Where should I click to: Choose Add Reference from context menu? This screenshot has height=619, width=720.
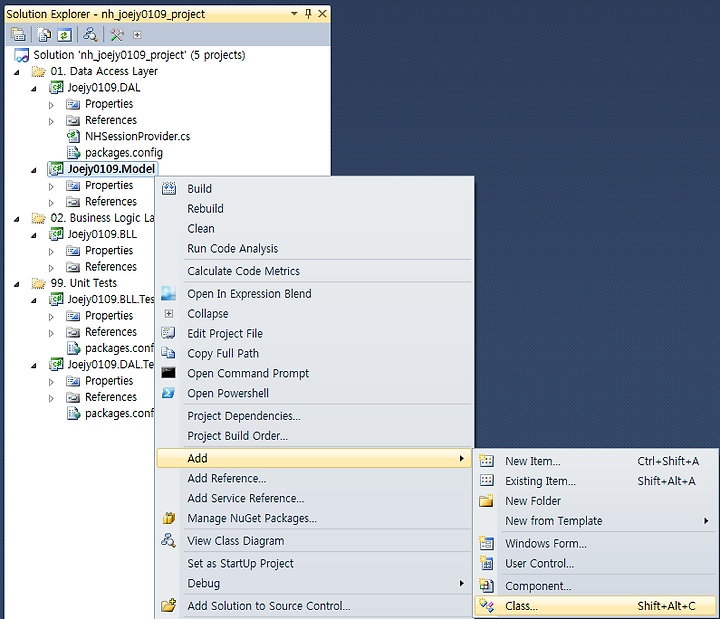tap(315, 478)
